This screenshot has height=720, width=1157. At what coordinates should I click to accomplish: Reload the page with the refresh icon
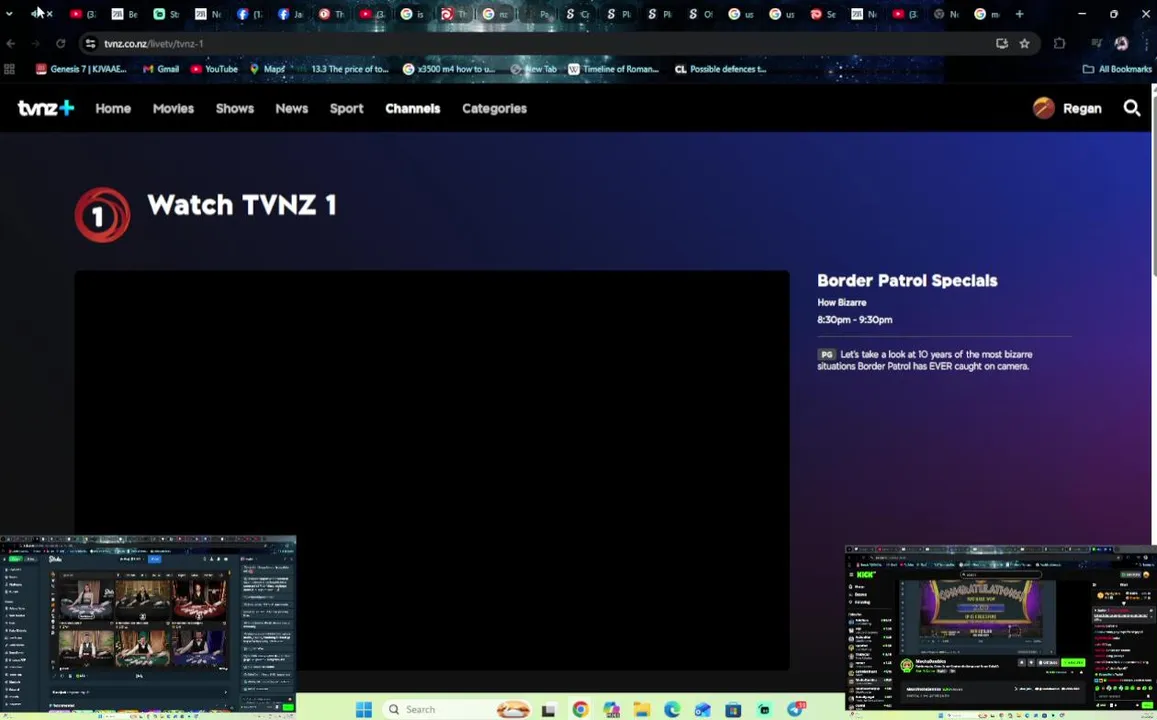click(x=61, y=44)
